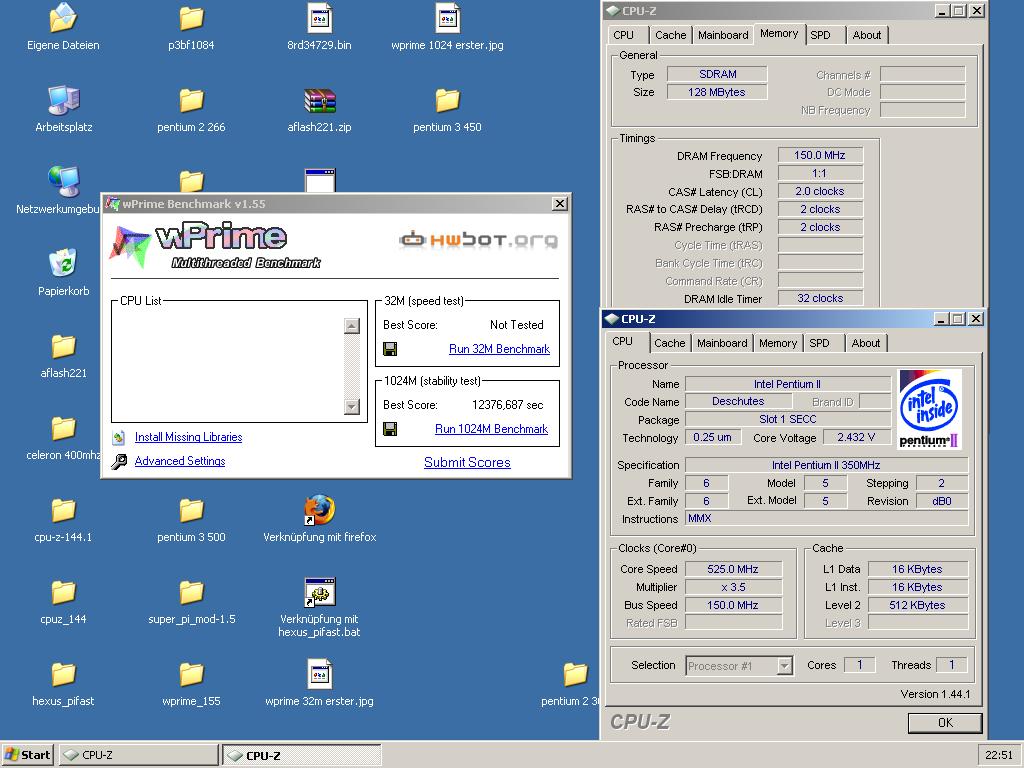Click the Intel Pentium II 350MHz specification field
1024x768 pixels.
tap(825, 465)
